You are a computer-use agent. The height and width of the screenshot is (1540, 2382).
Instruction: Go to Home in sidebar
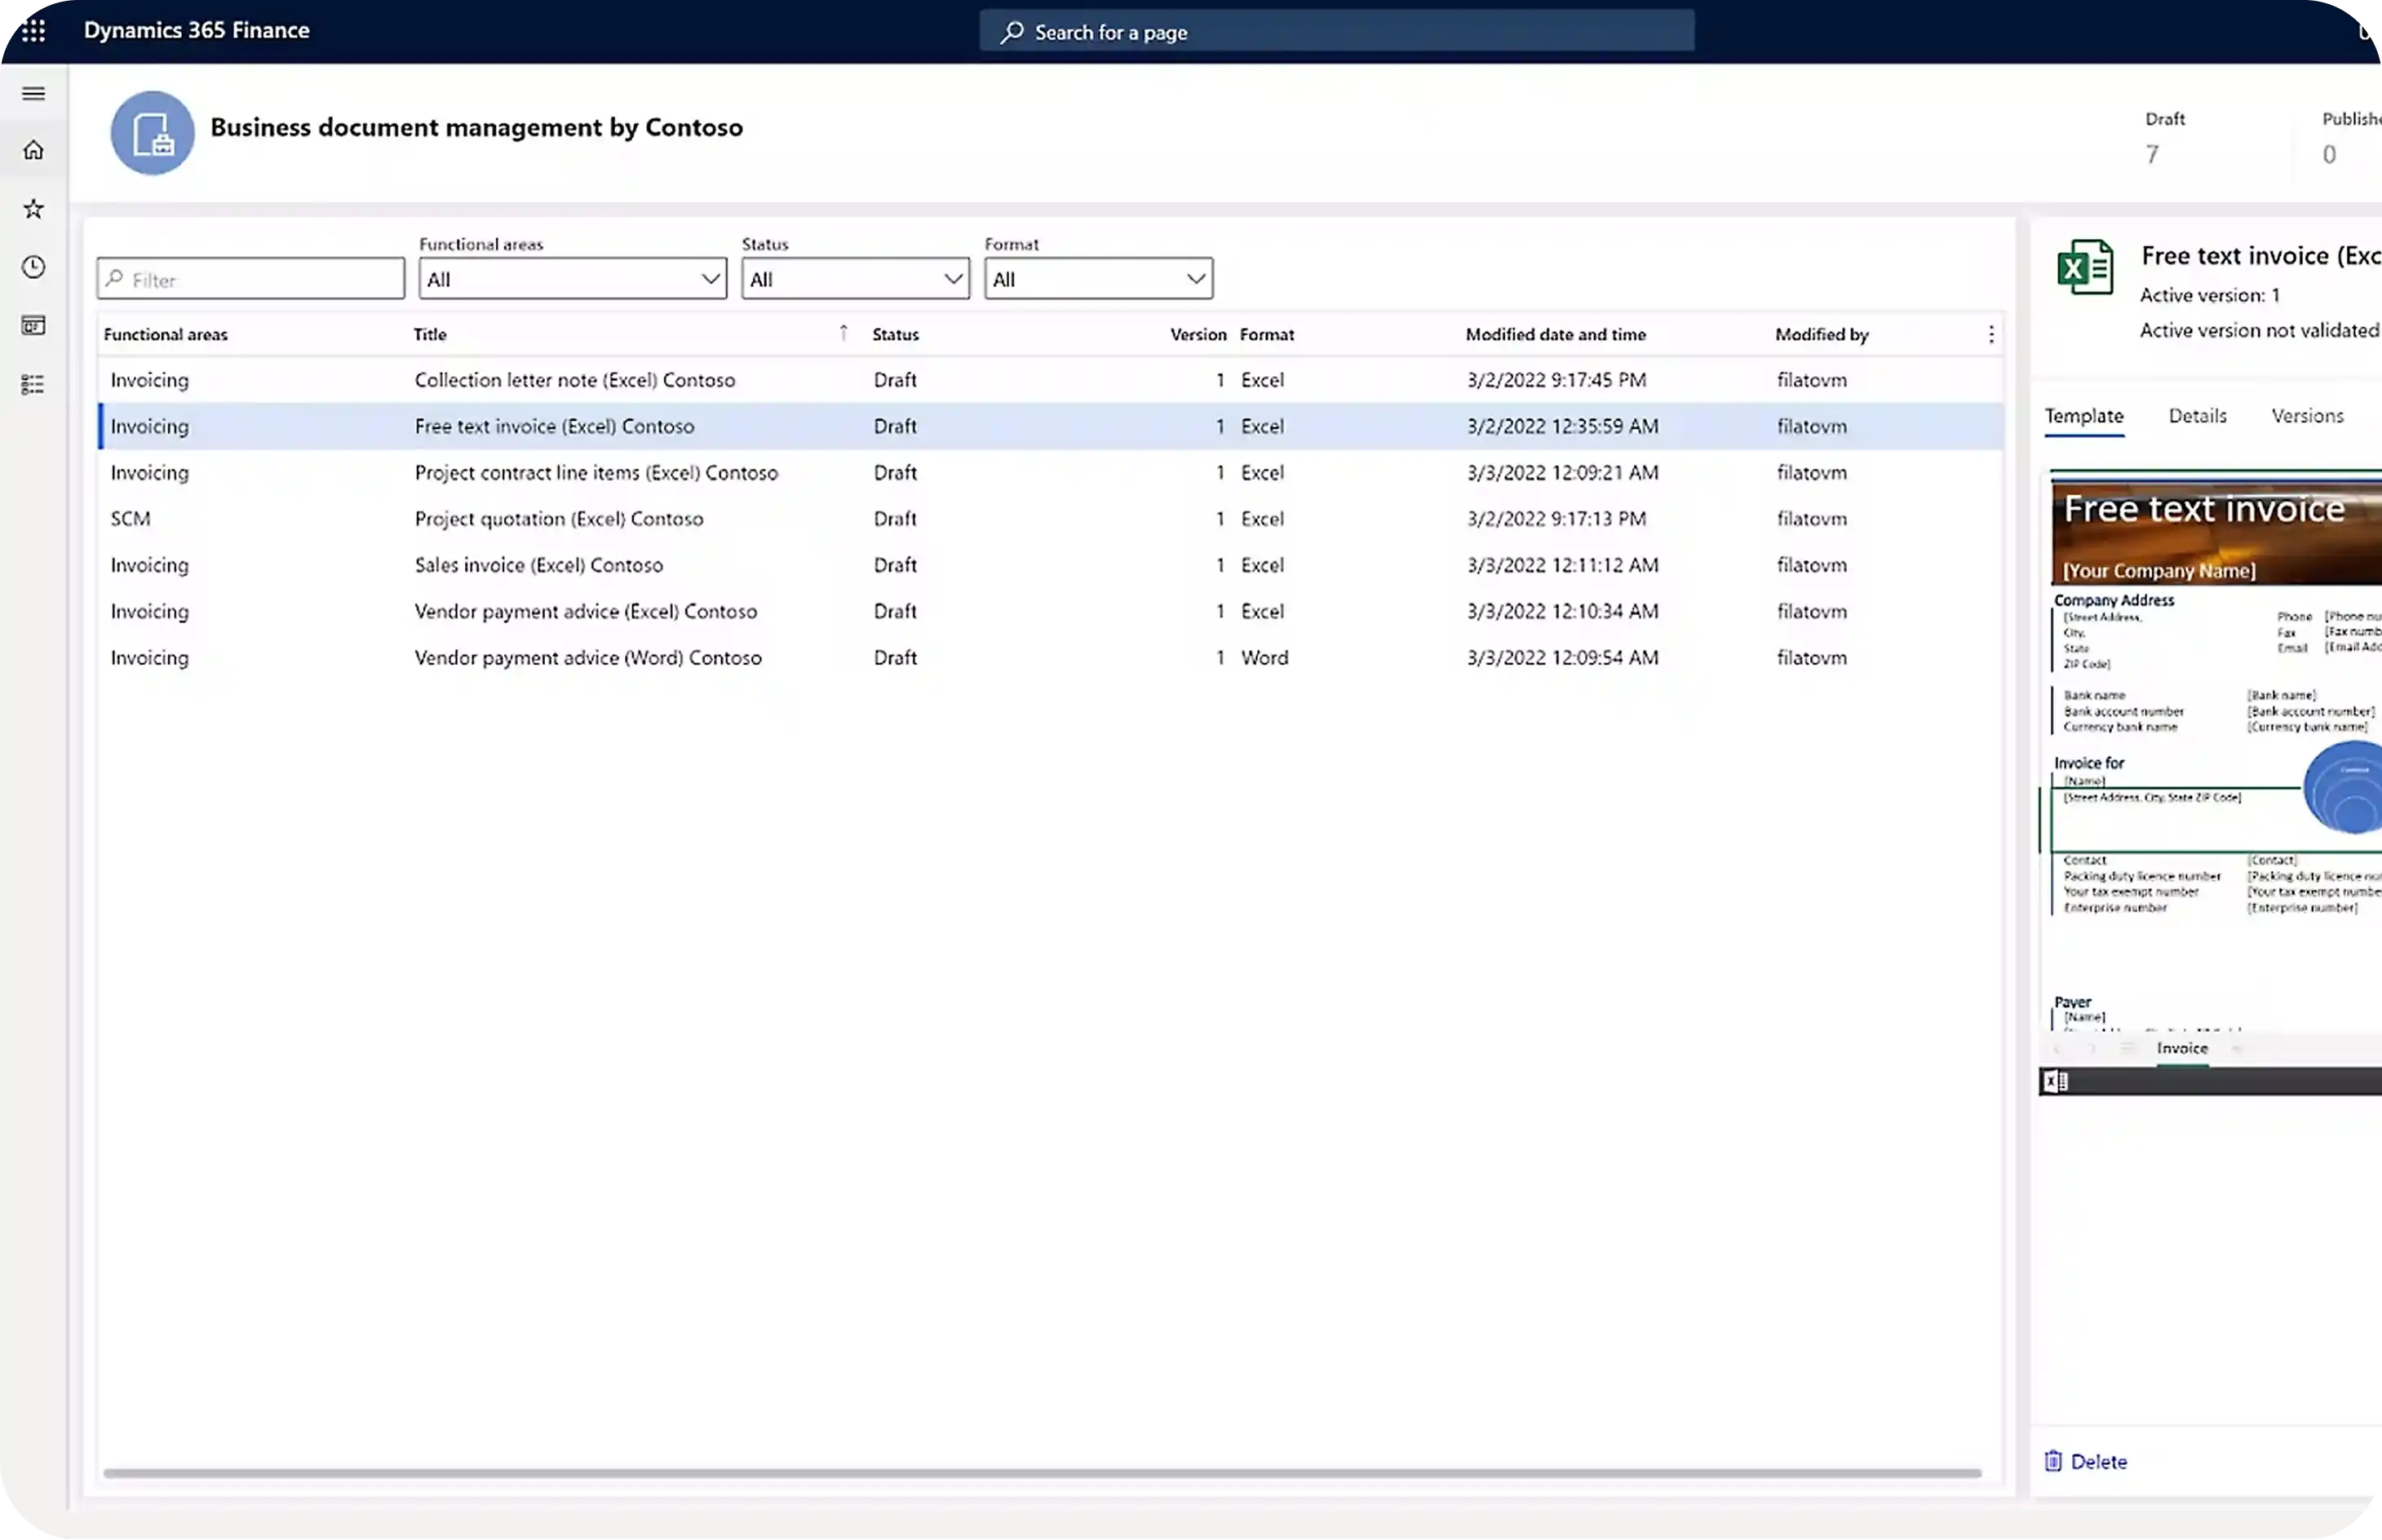point(33,150)
